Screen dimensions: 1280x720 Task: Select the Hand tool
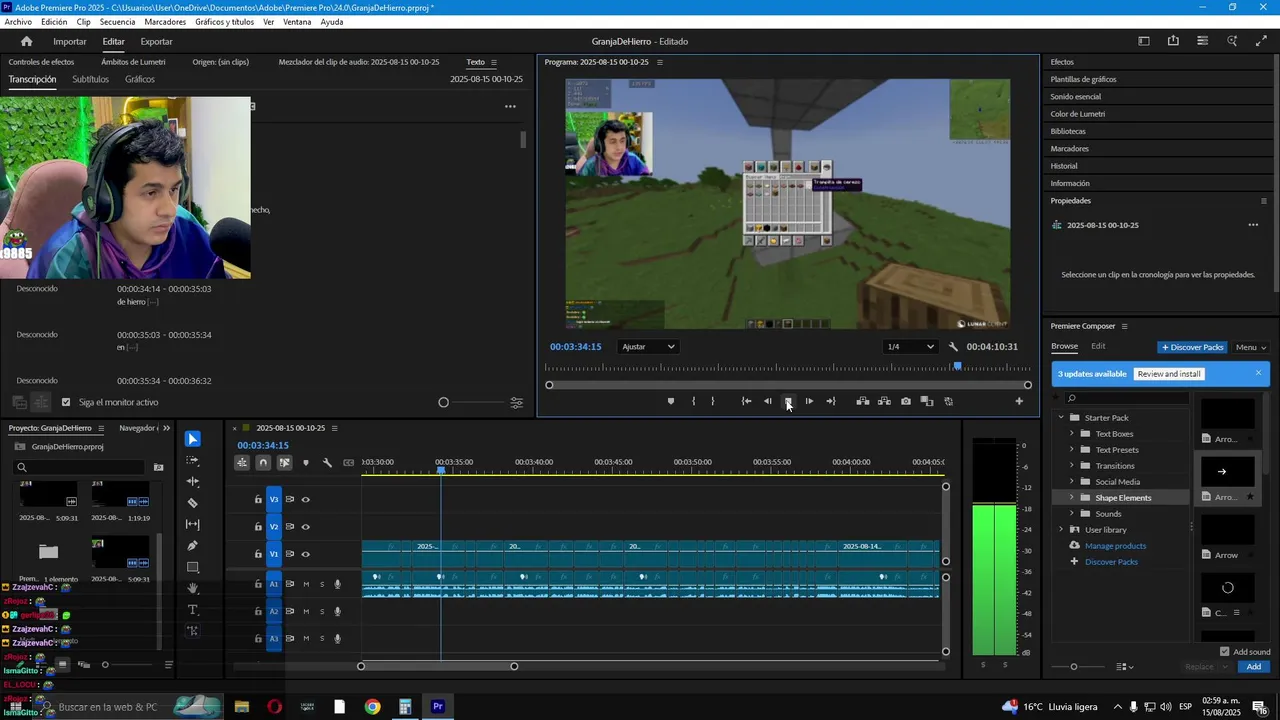(x=193, y=588)
